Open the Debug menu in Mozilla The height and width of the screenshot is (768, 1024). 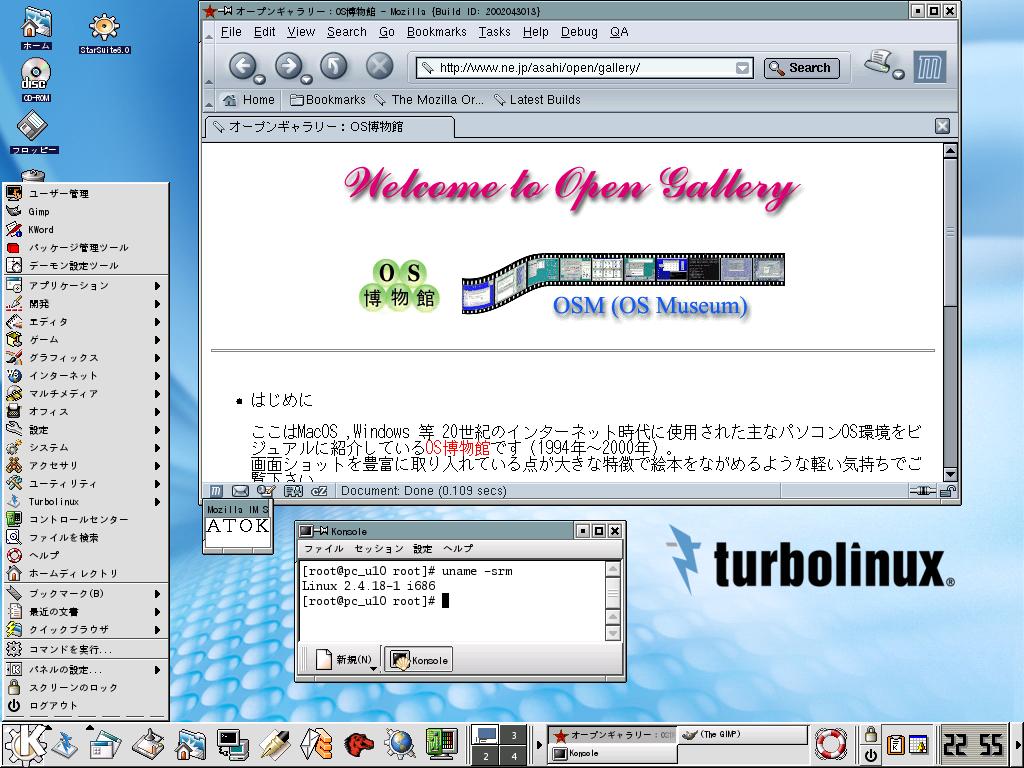click(579, 32)
